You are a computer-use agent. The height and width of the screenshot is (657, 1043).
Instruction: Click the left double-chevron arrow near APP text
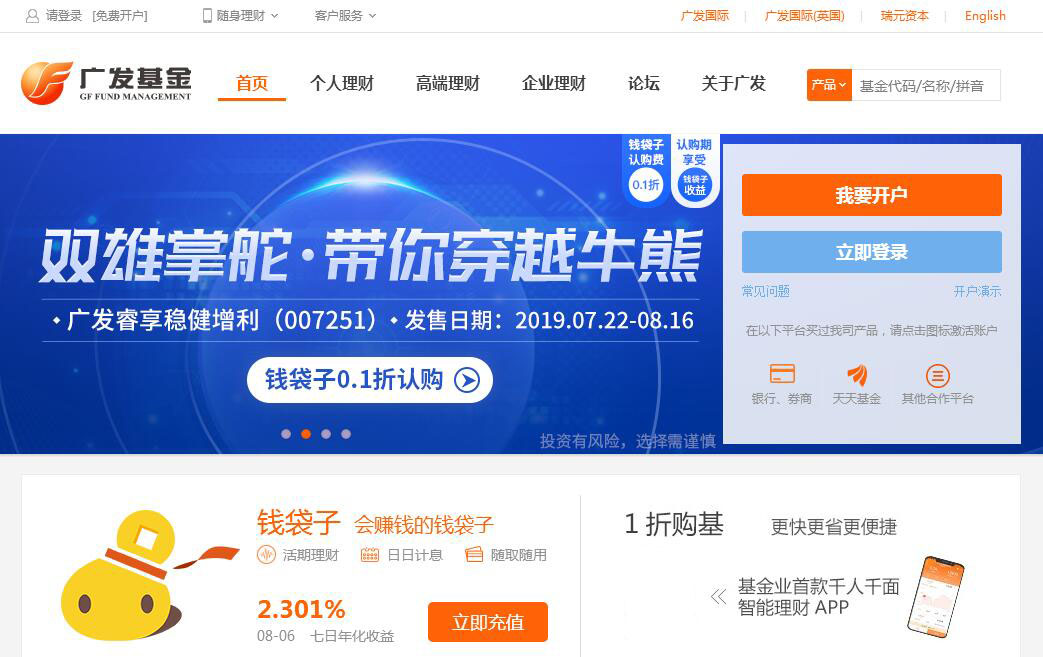pyautogui.click(x=718, y=596)
